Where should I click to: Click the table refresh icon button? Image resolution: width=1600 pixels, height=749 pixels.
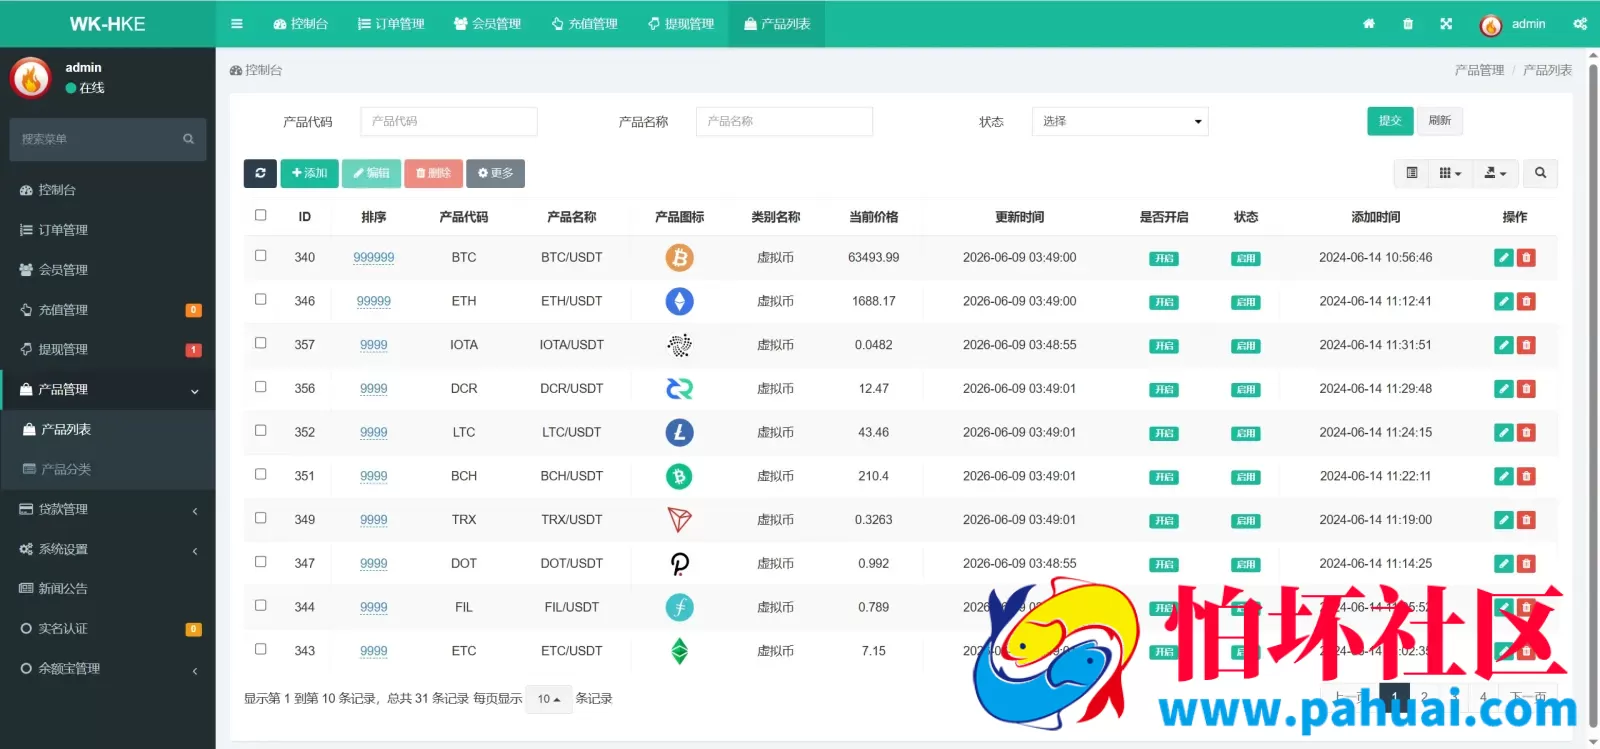[260, 173]
